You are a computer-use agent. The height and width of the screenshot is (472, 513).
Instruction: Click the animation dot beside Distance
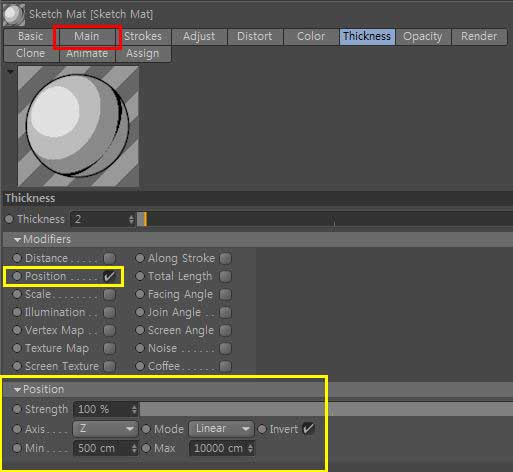(x=17, y=258)
